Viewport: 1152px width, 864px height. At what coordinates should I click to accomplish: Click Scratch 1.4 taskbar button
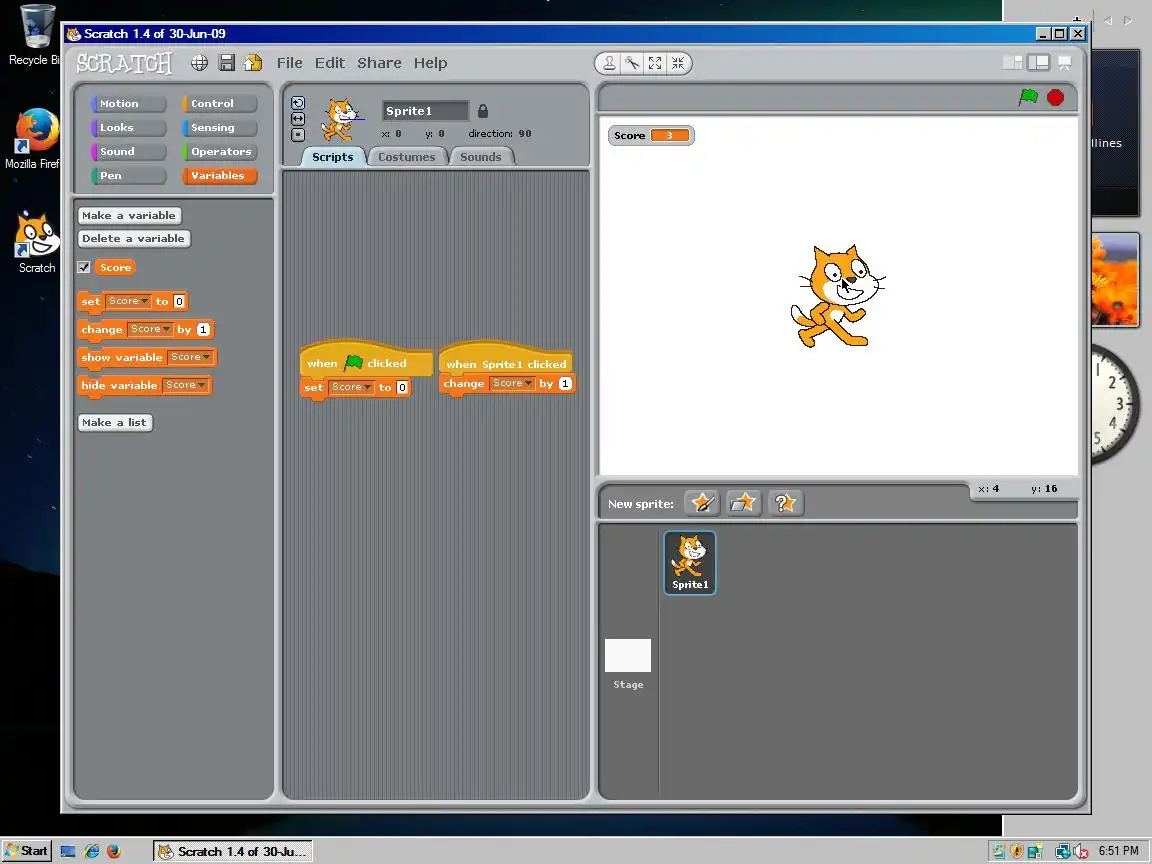(x=233, y=851)
